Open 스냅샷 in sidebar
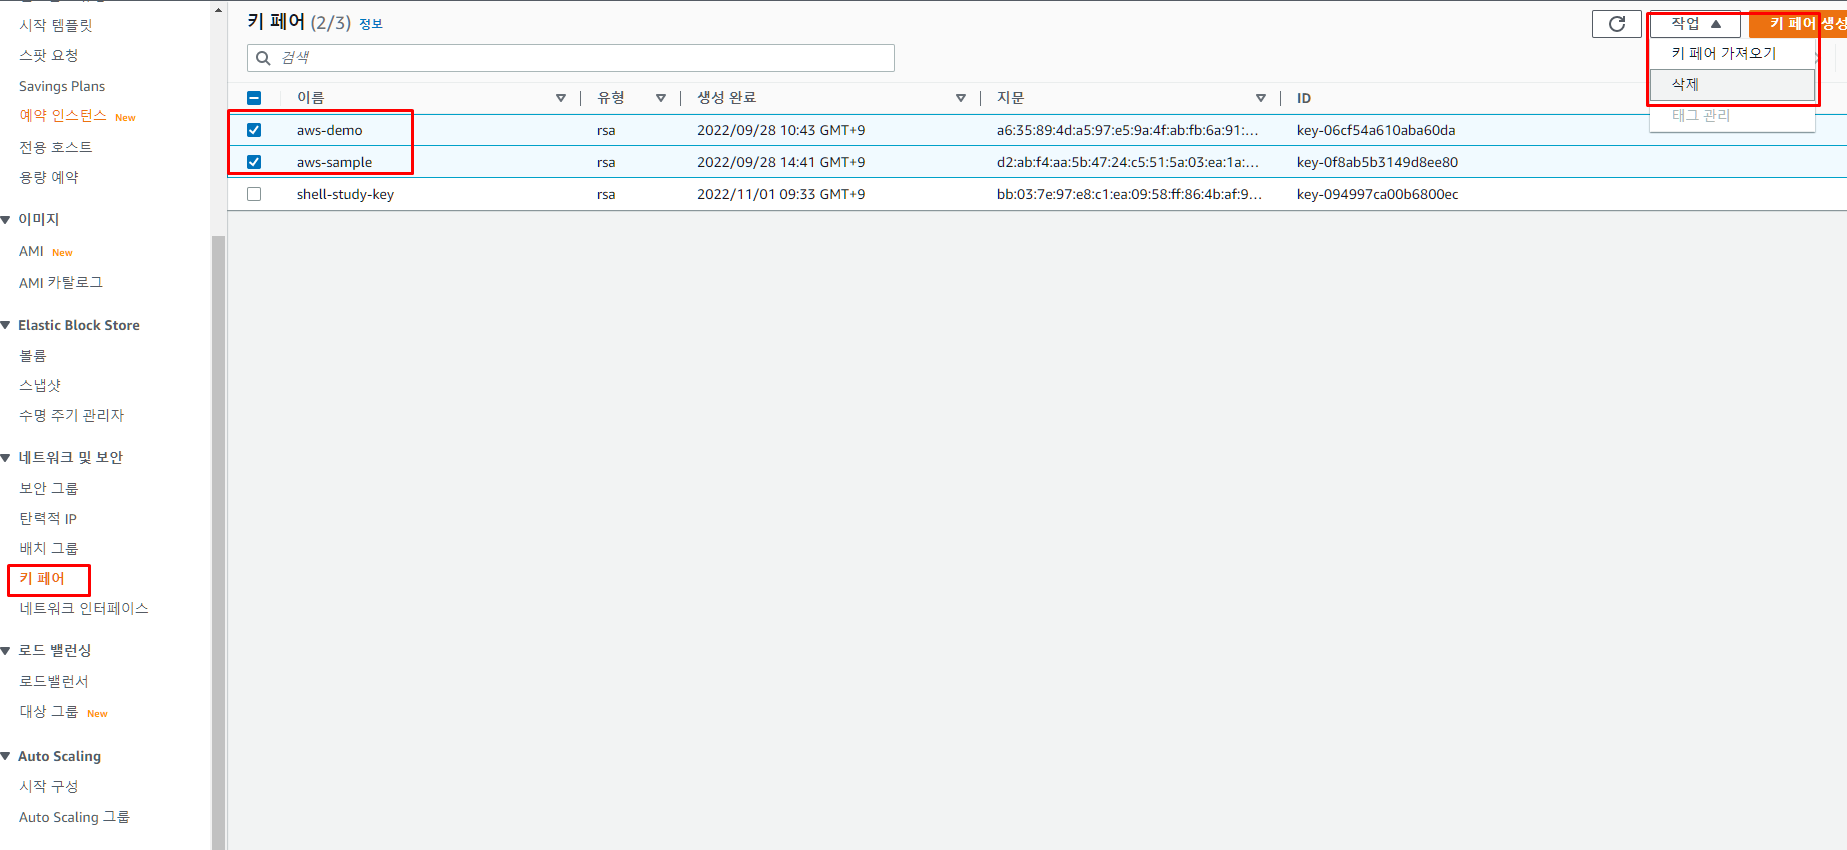The height and width of the screenshot is (850, 1847). tap(40, 385)
